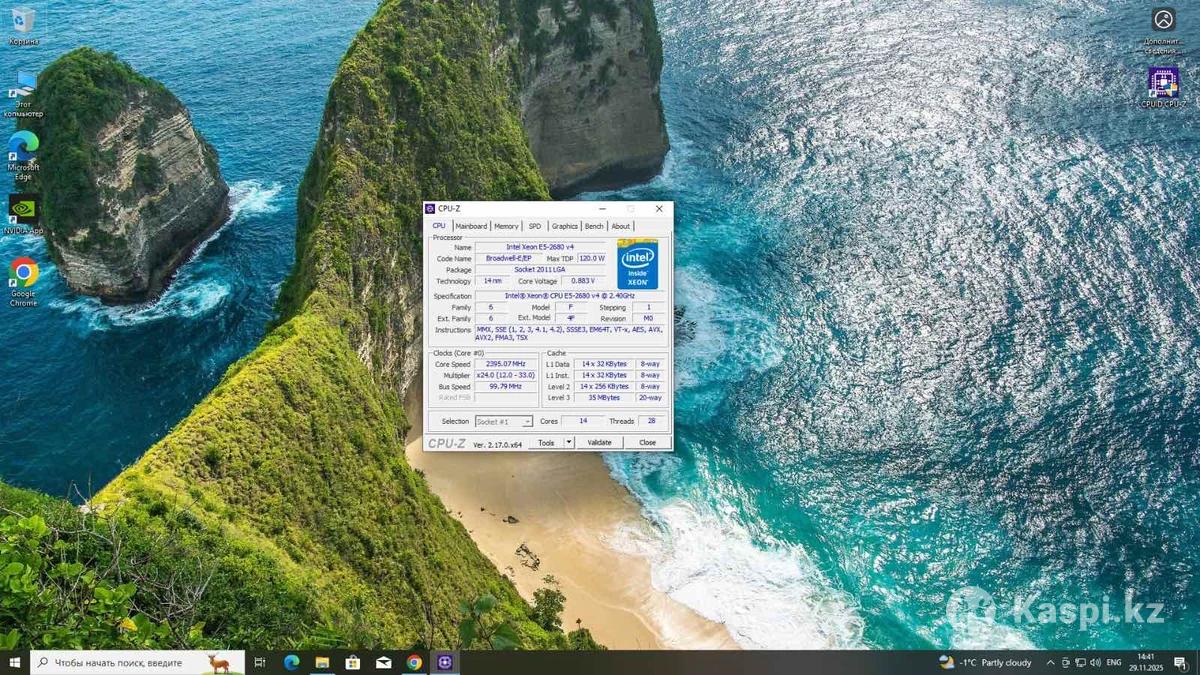Open File Explorer from the taskbar
The image size is (1200, 675).
pos(322,663)
